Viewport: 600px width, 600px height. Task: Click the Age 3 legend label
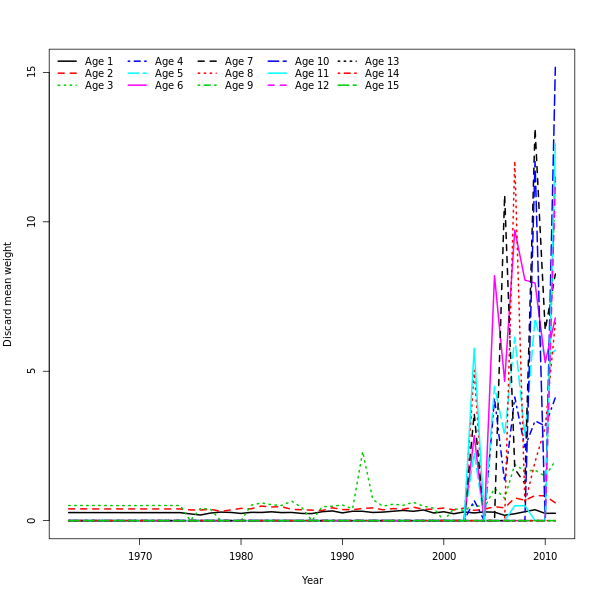click(x=99, y=86)
